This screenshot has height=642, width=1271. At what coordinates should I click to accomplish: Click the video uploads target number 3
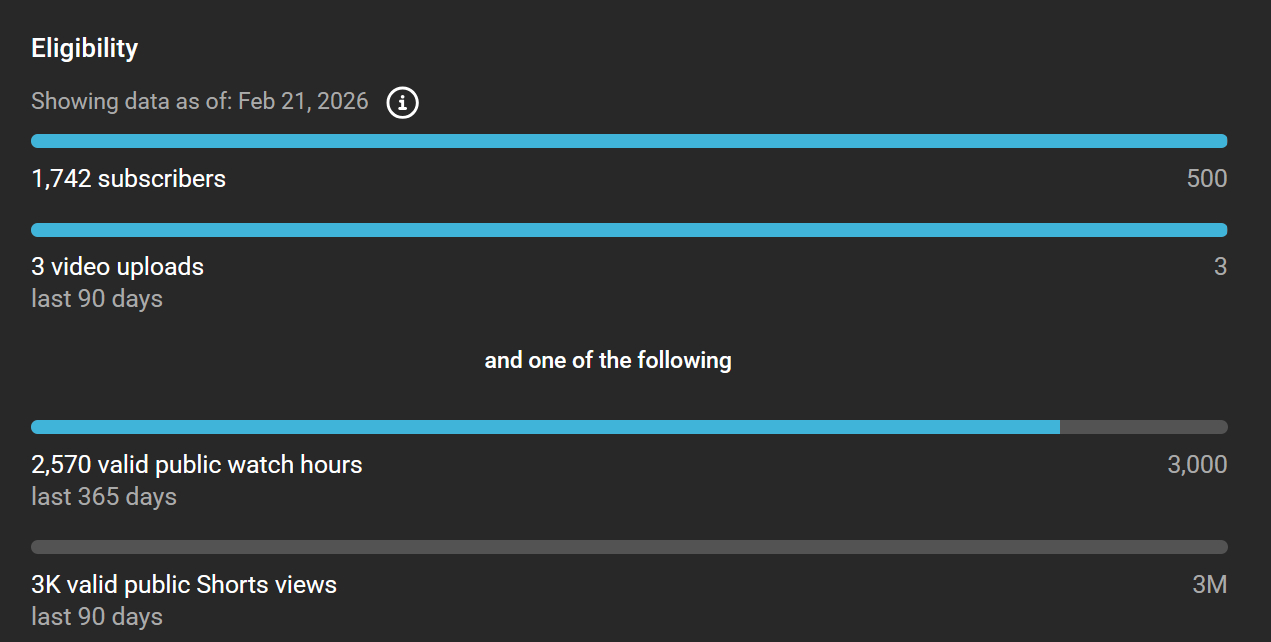click(1220, 267)
